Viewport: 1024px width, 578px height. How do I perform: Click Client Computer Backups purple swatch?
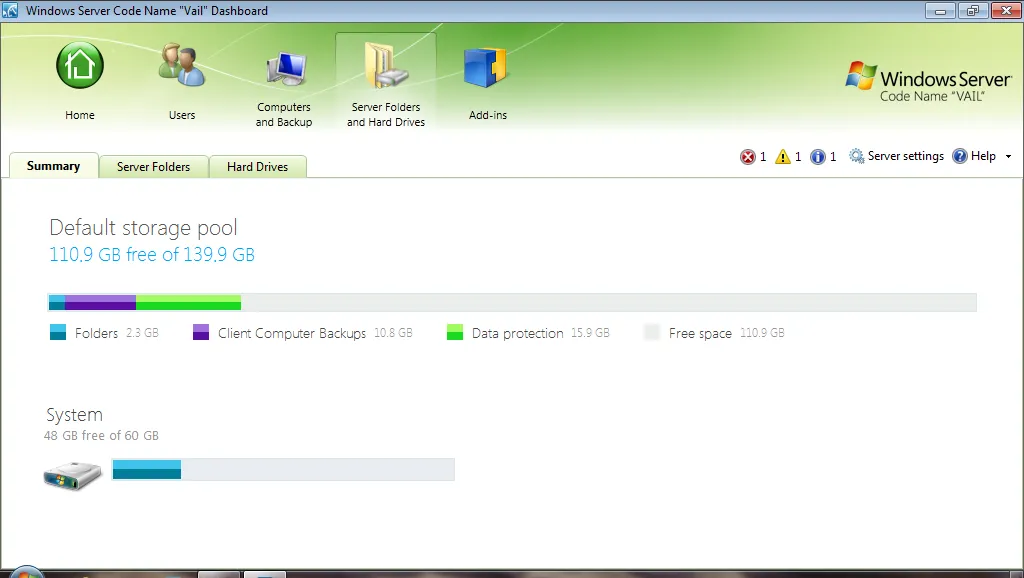[201, 332]
